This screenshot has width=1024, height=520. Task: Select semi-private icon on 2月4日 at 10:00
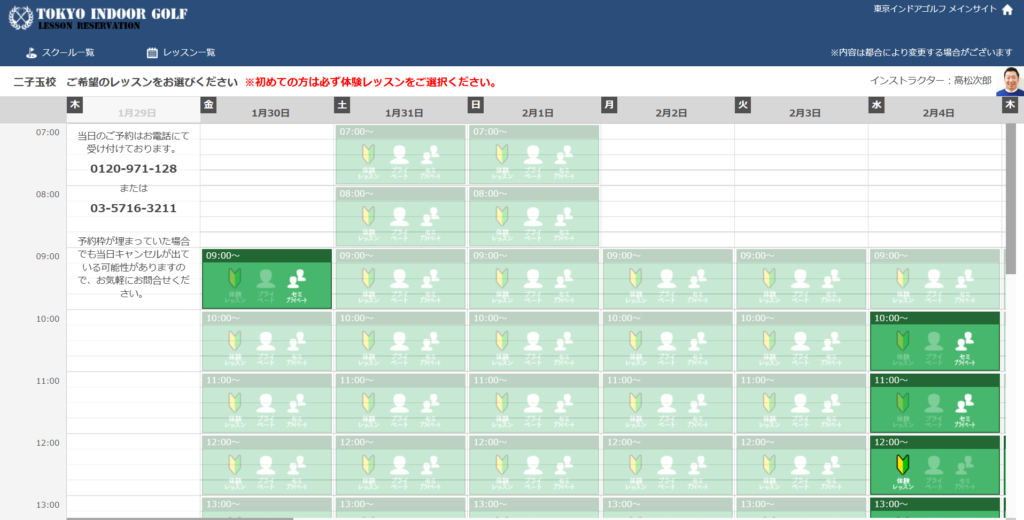[963, 346]
